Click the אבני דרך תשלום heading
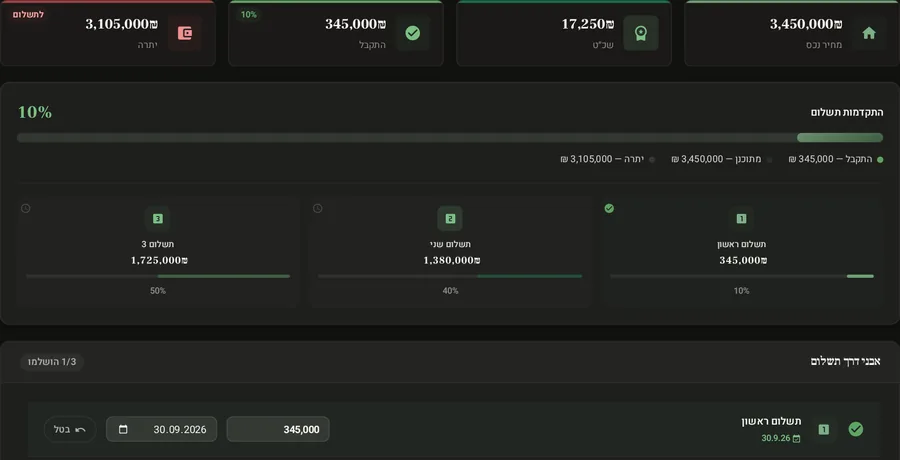Image resolution: width=900 pixels, height=460 pixels. (845, 361)
